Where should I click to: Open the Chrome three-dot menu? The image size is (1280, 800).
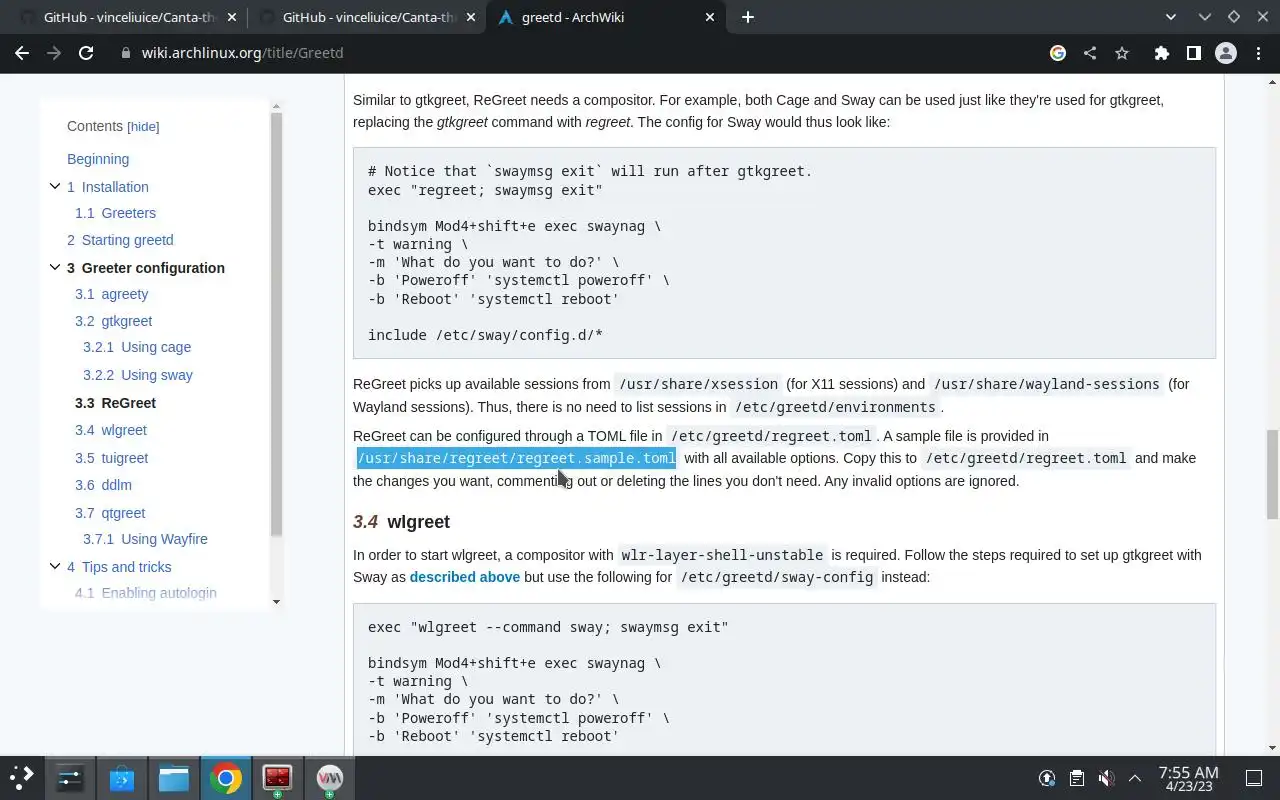(x=1258, y=53)
